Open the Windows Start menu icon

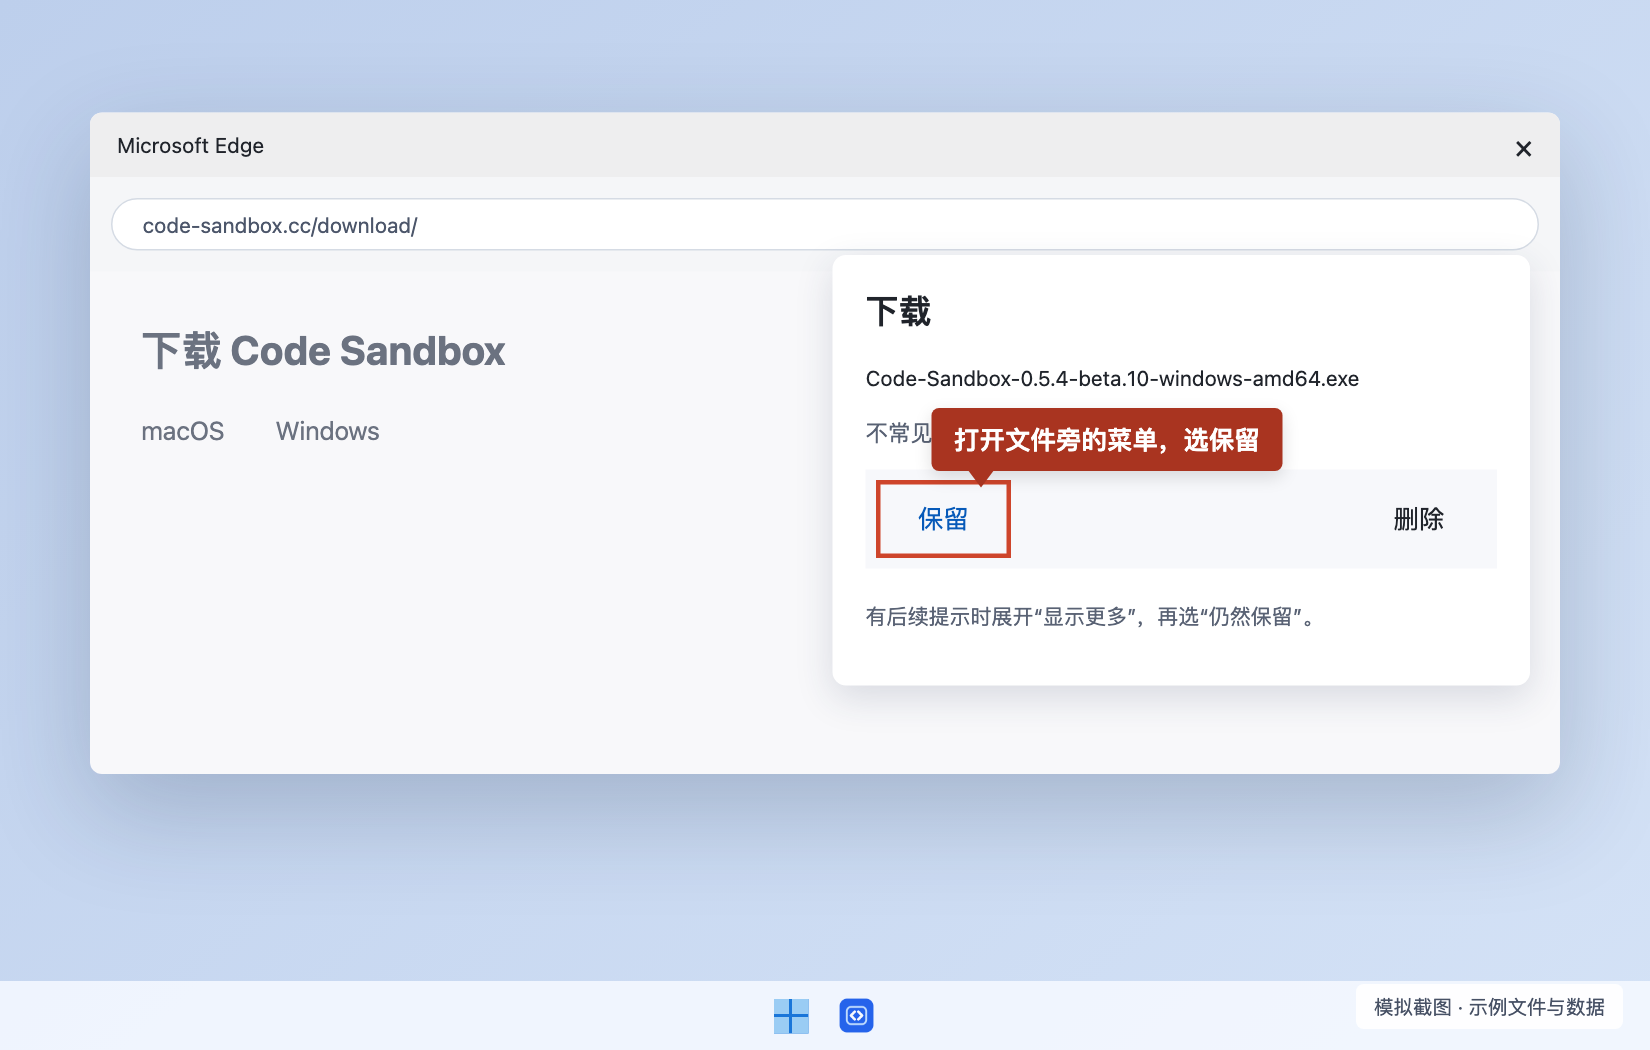[x=791, y=1016]
